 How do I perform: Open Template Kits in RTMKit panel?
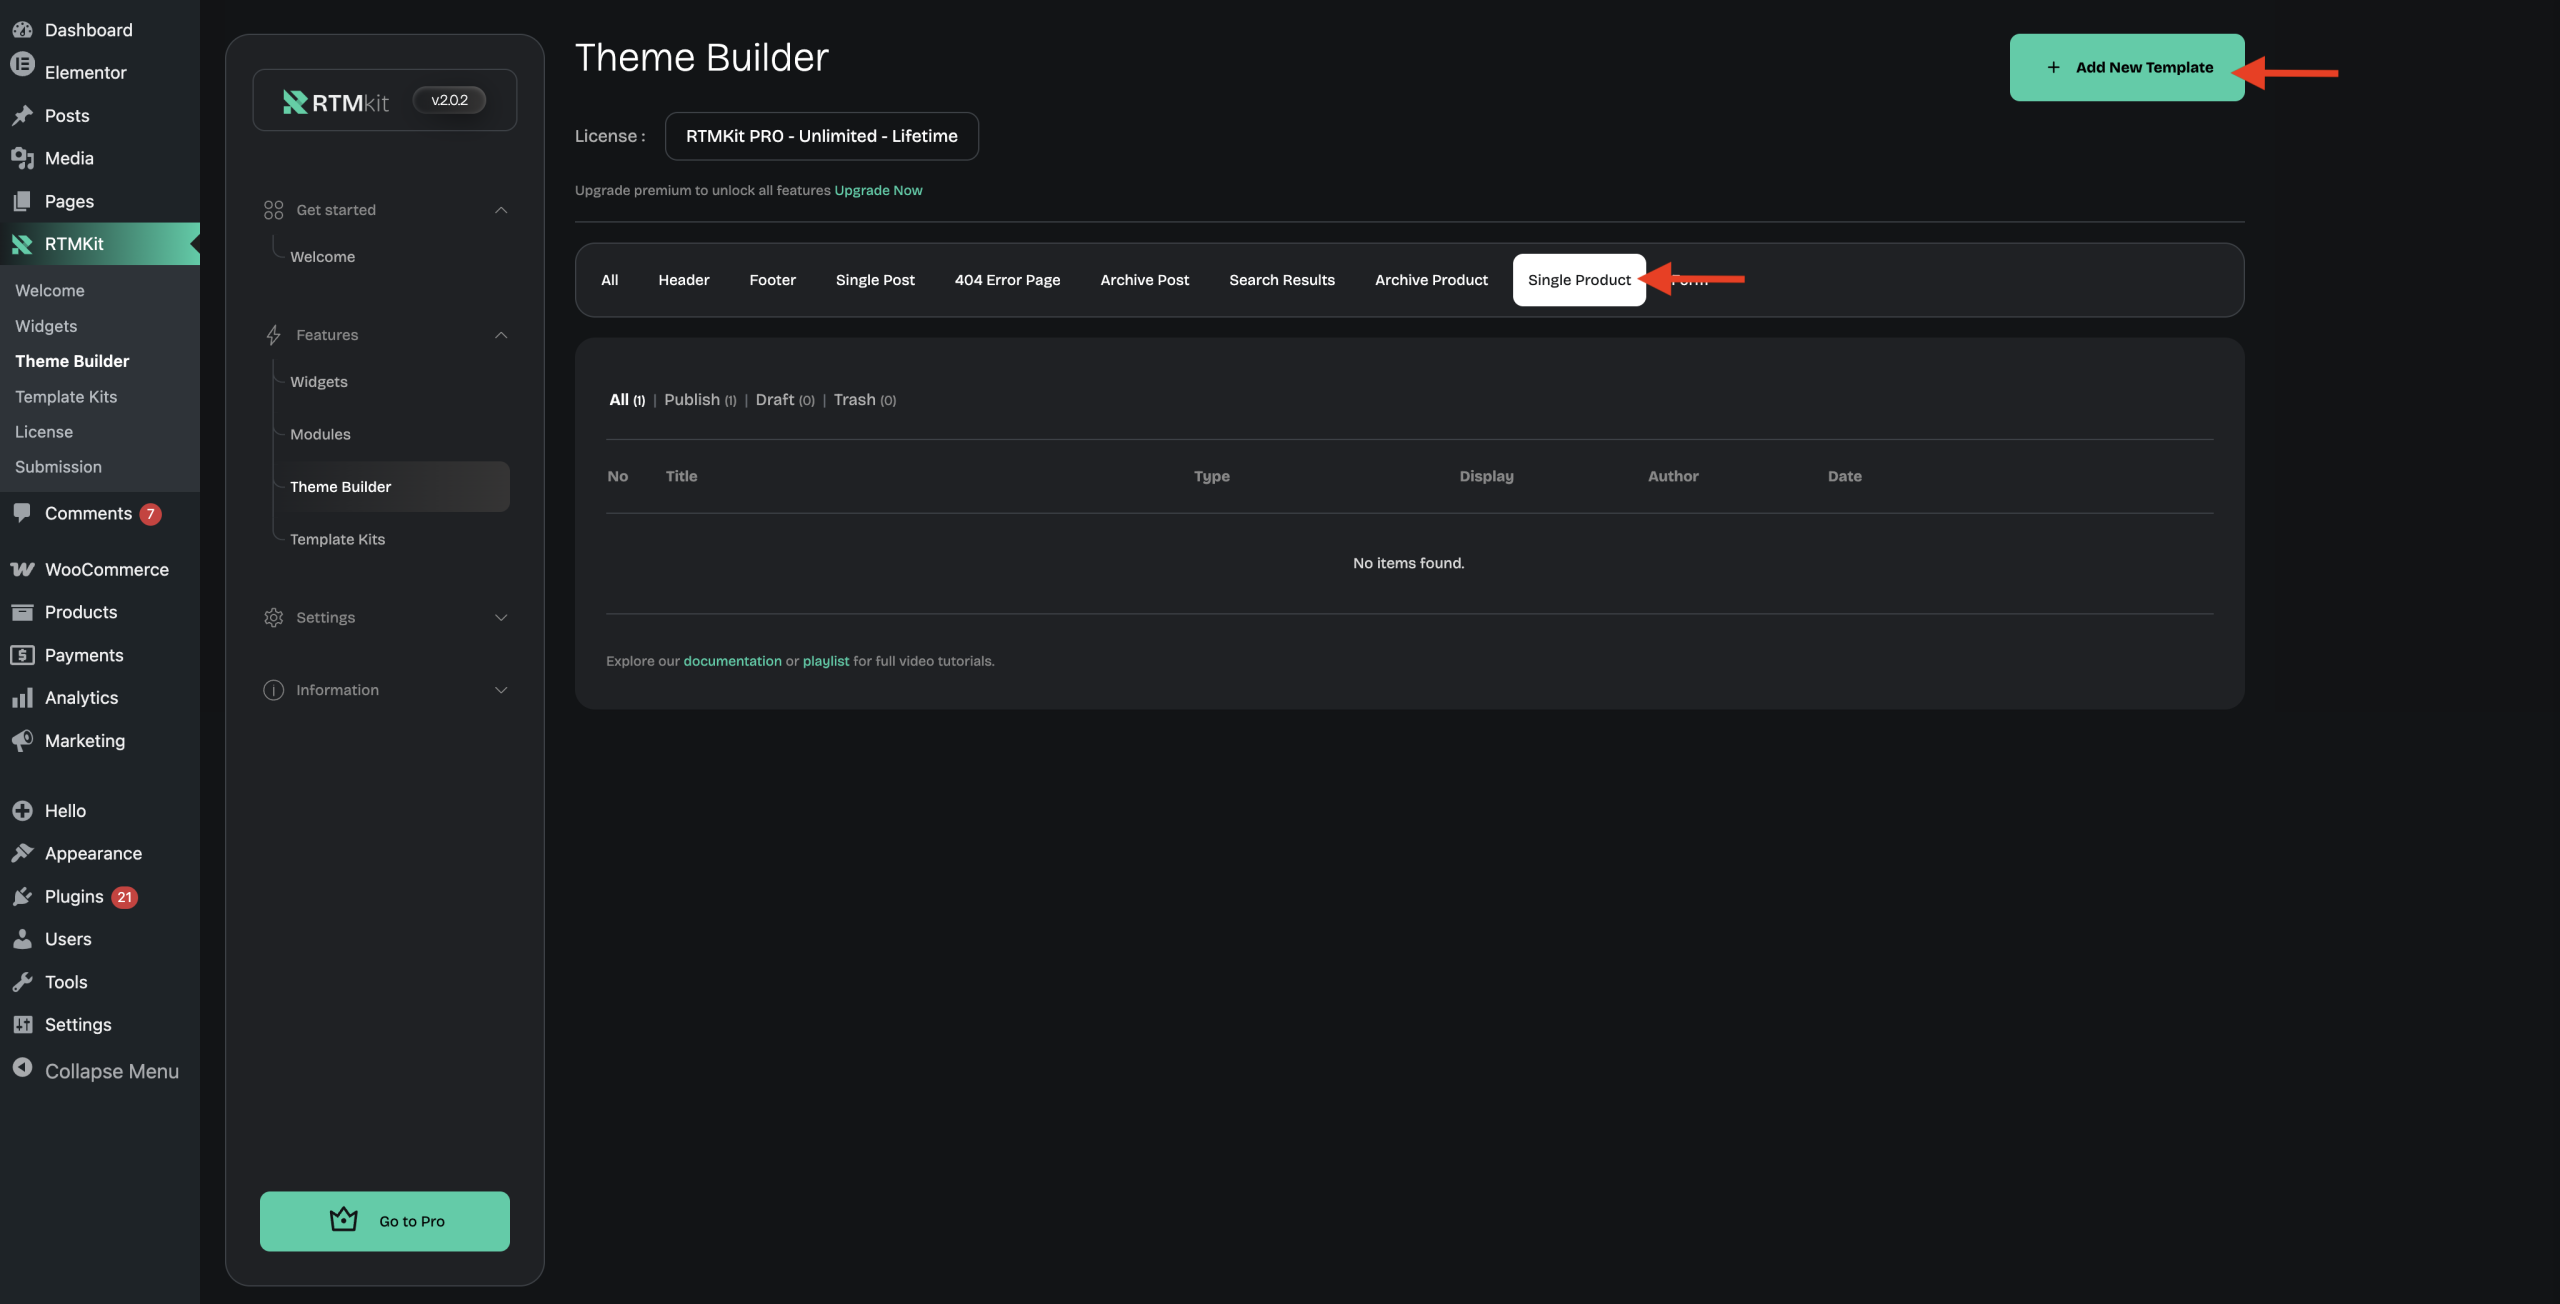[337, 539]
